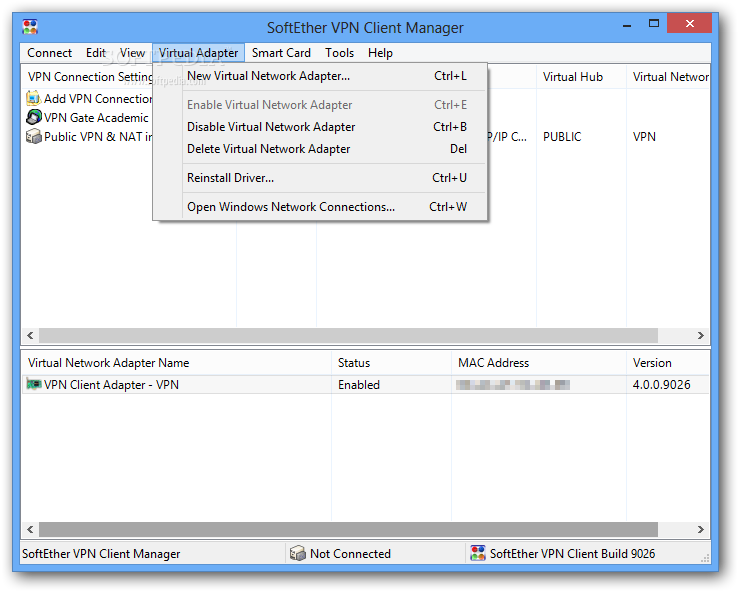
Task: Select the VPN Client Adapter - VPN row
Action: (x=365, y=385)
